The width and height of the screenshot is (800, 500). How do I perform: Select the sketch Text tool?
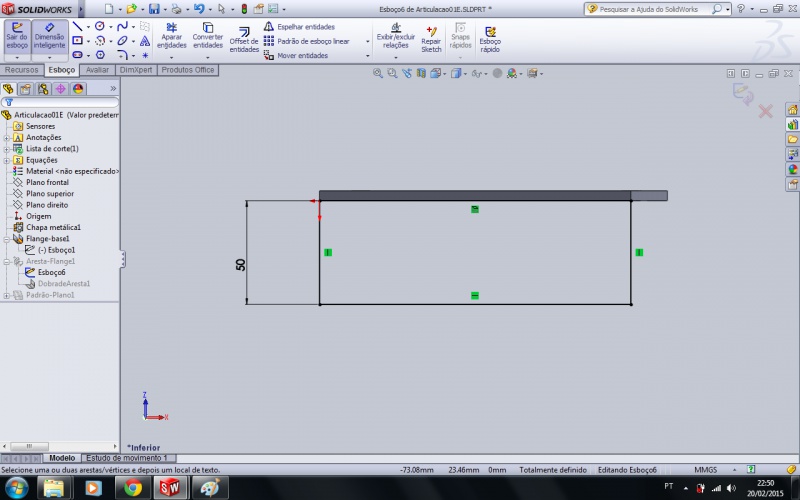point(145,41)
